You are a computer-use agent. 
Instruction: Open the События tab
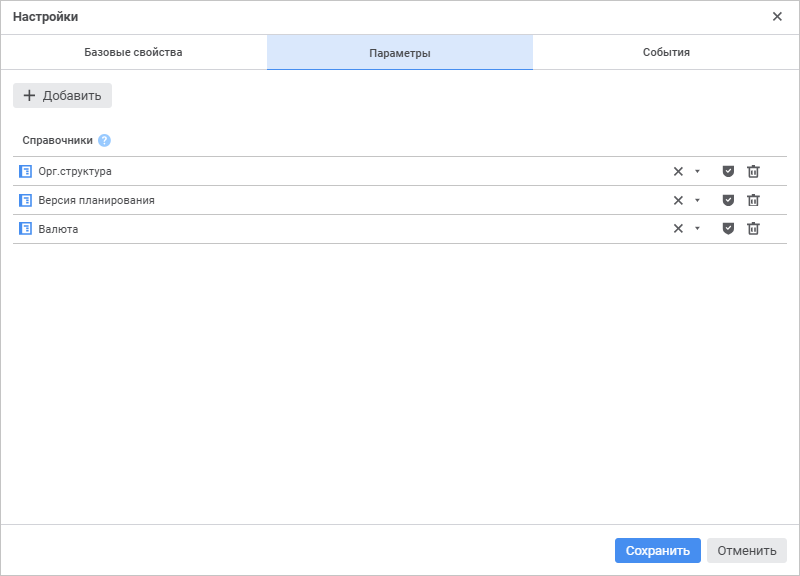point(666,52)
